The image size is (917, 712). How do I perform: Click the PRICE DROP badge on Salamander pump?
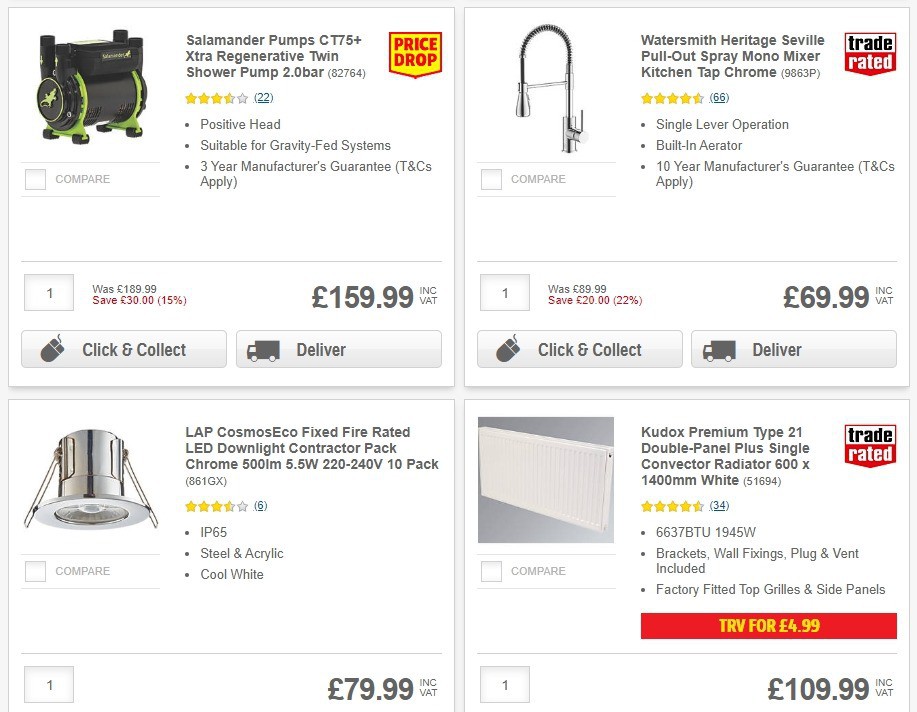(415, 53)
